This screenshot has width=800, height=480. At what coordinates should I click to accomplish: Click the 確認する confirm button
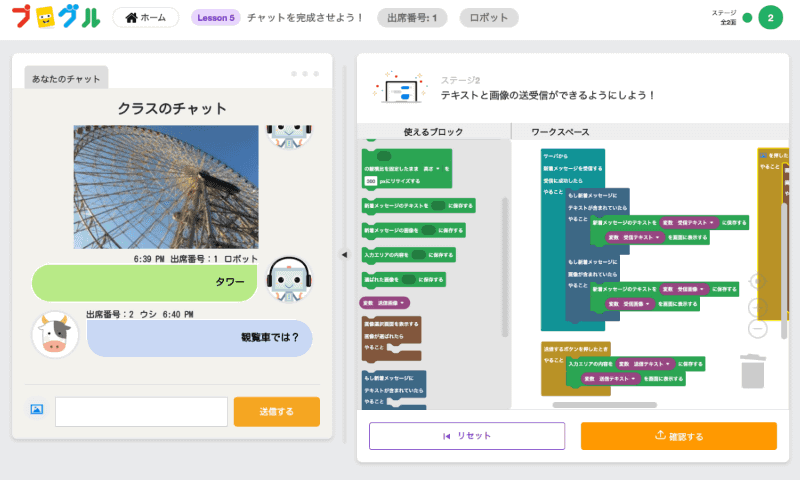coord(679,436)
